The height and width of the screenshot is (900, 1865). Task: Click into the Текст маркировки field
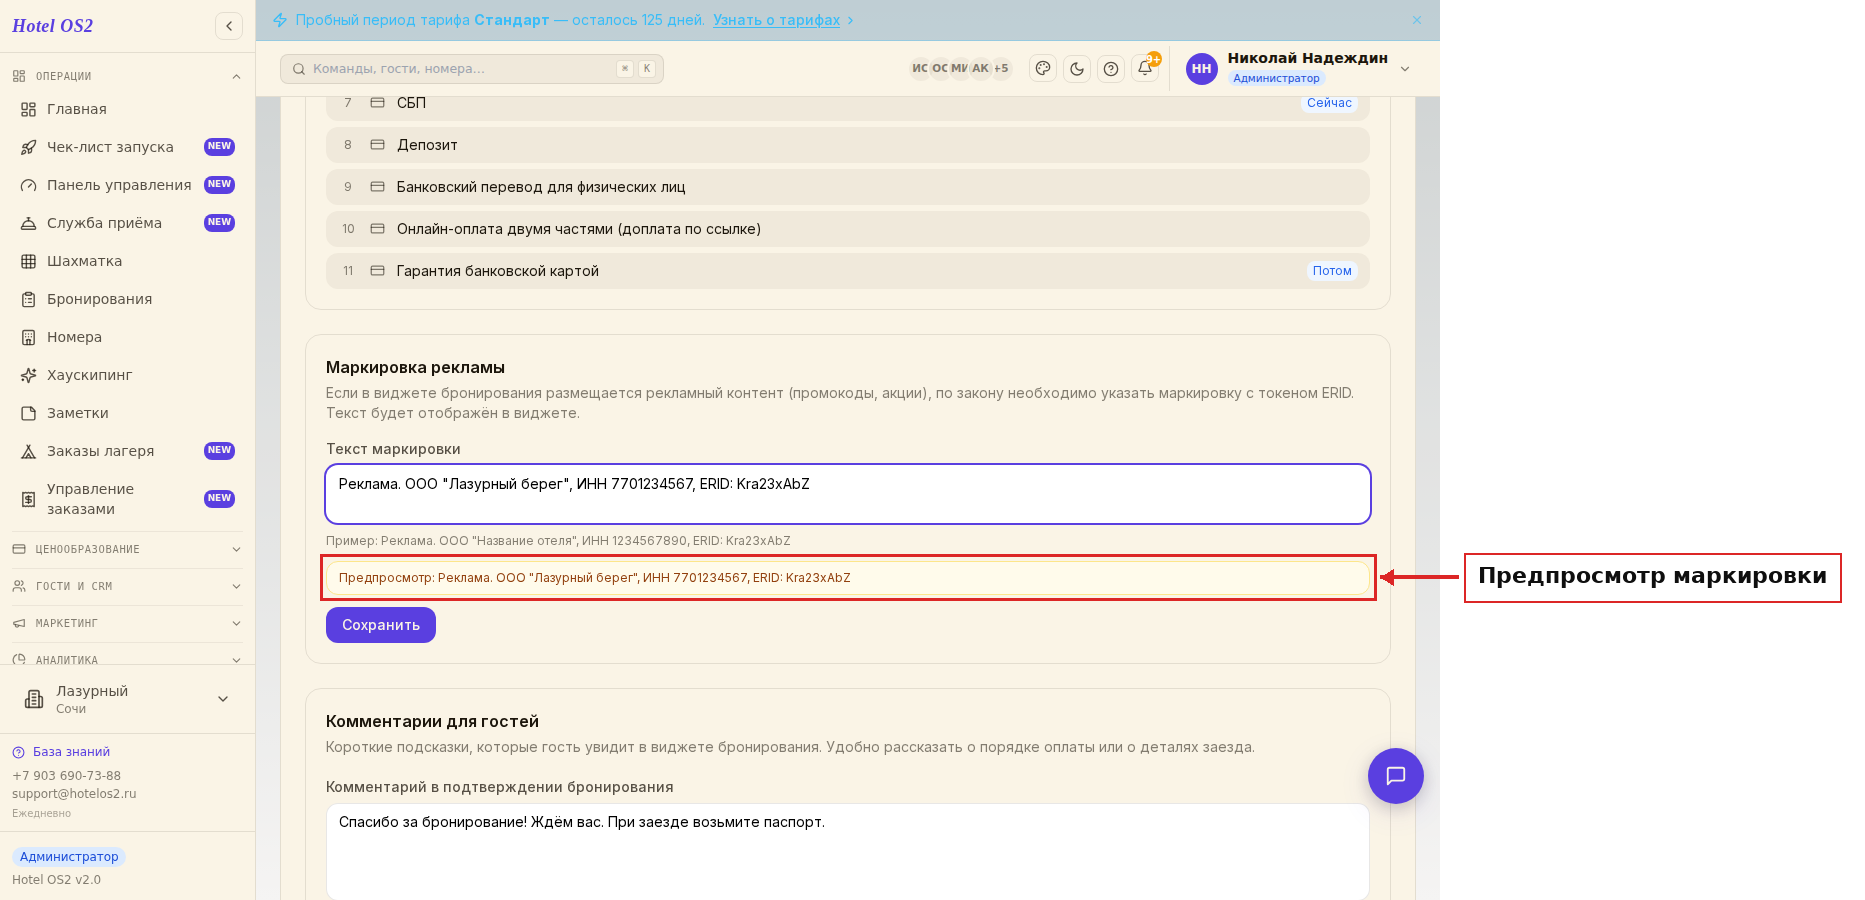coord(848,494)
